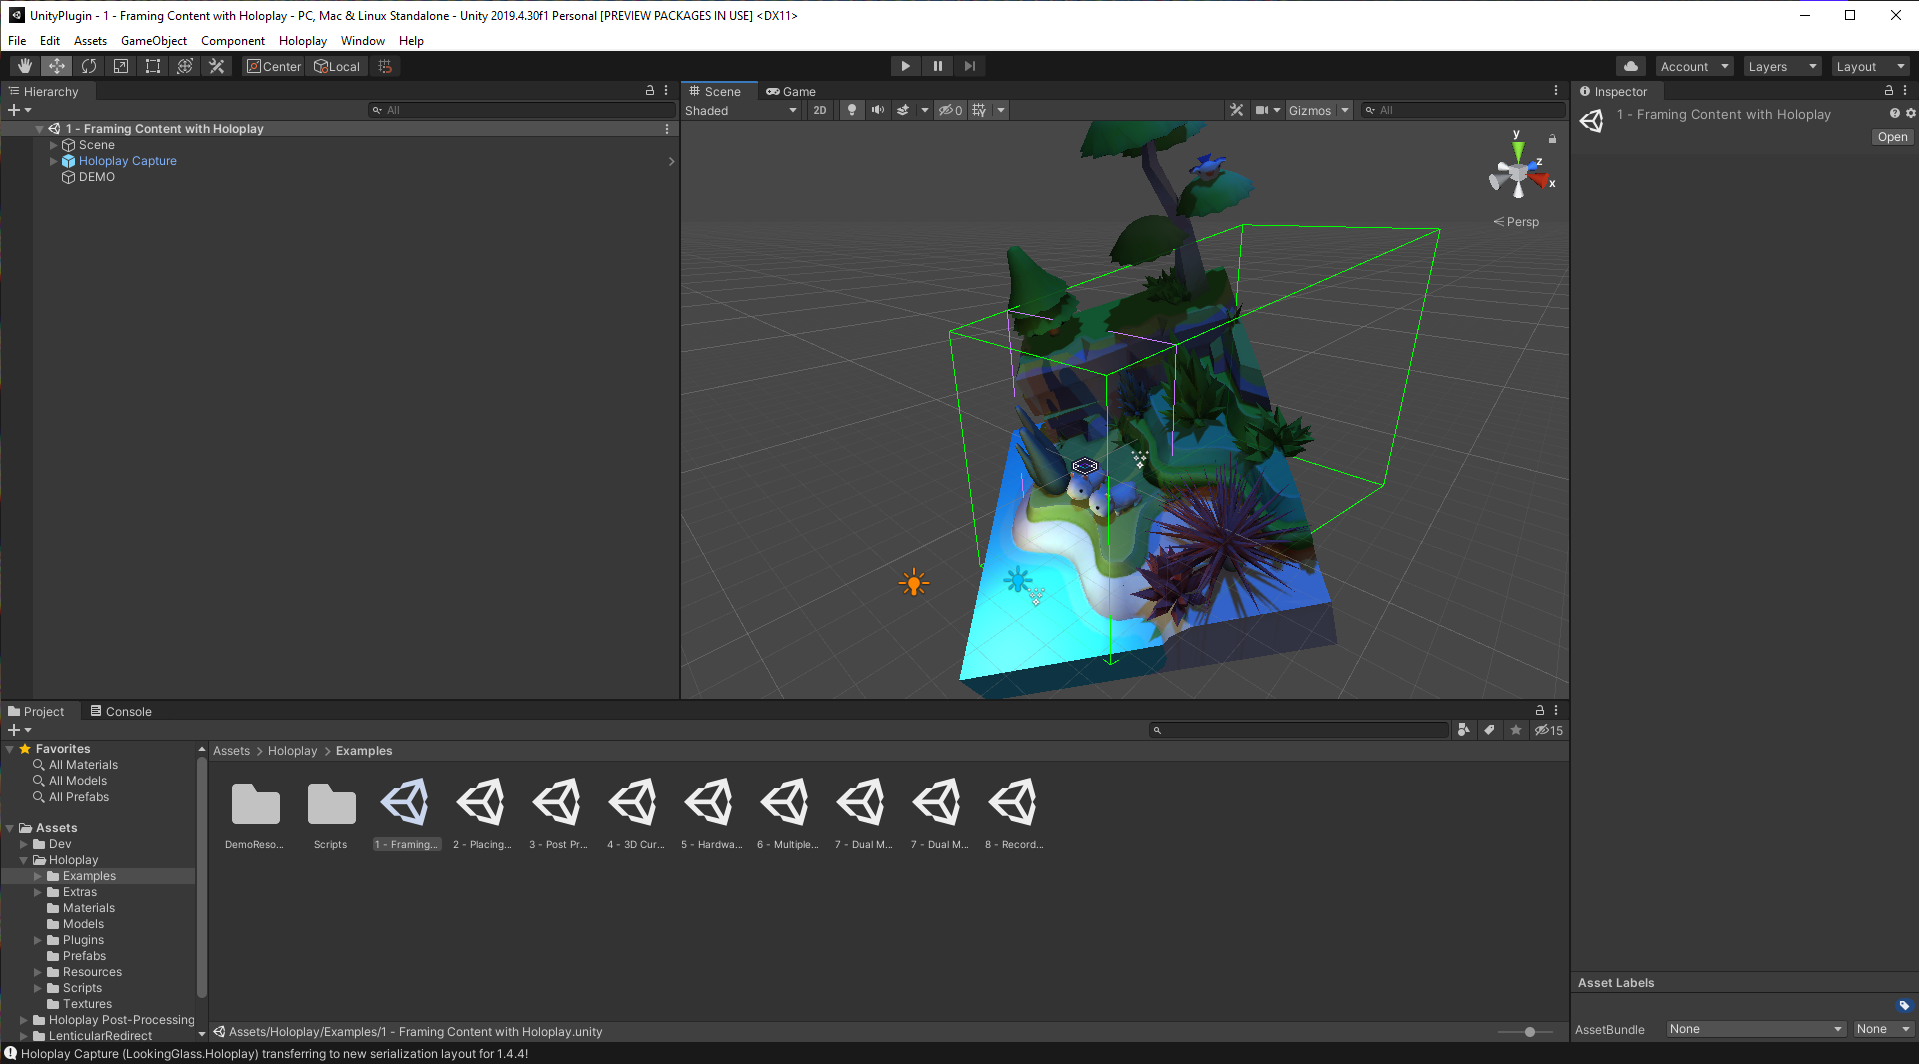The image size is (1919, 1064).
Task: Select the Hand tool in toolbar
Action: 25,66
